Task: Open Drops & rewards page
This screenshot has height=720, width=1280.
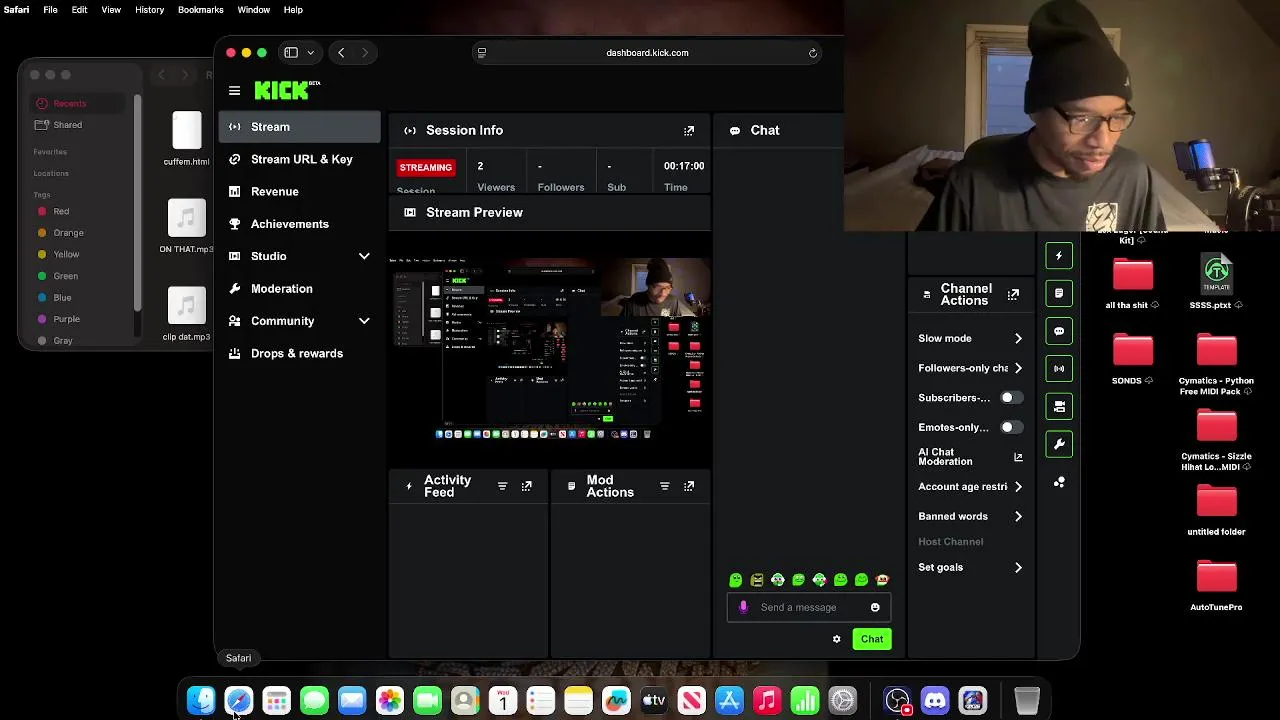Action: click(300, 353)
